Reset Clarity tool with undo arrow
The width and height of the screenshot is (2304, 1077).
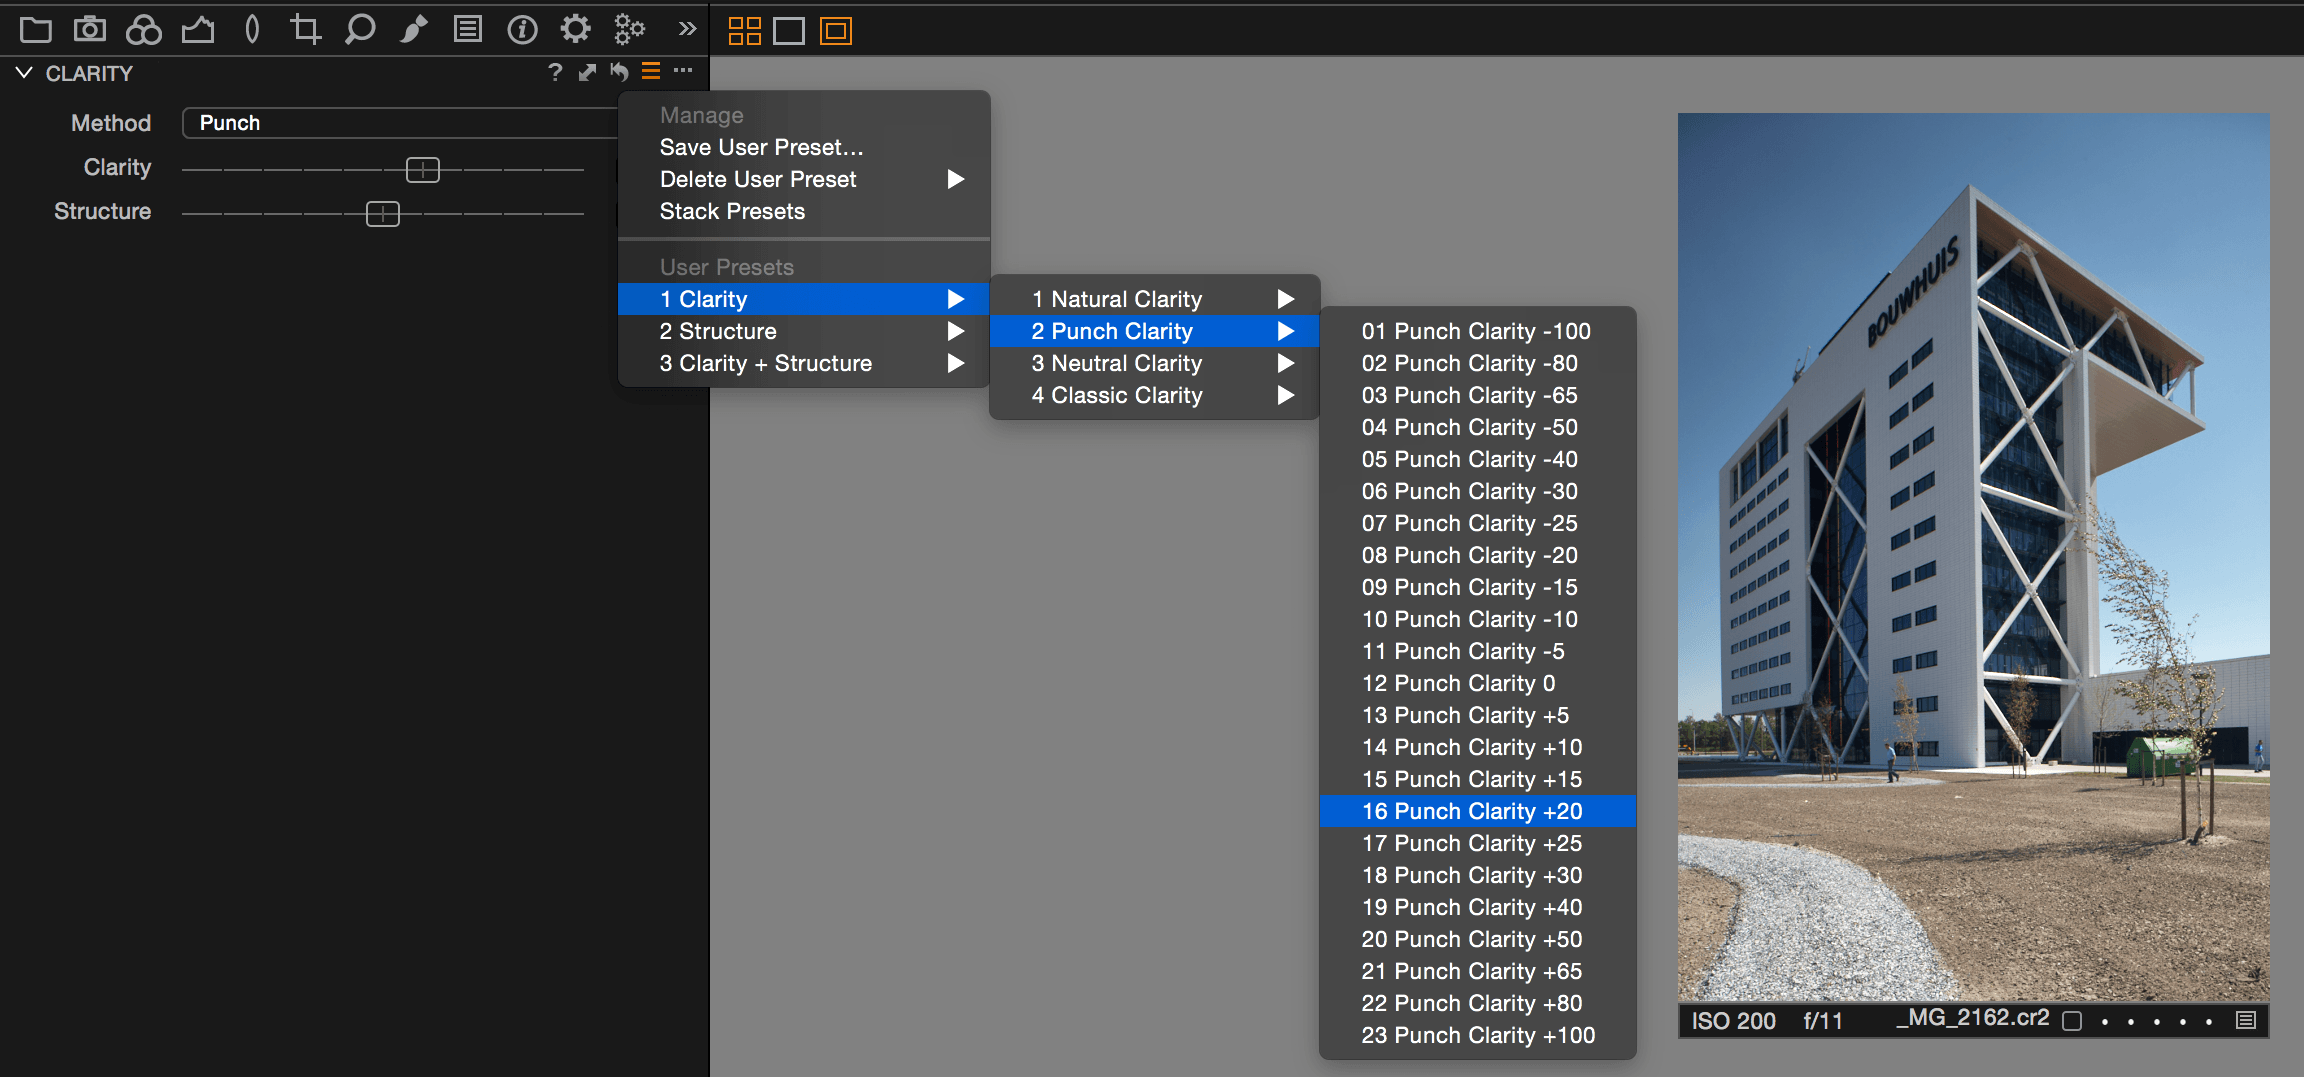[619, 72]
